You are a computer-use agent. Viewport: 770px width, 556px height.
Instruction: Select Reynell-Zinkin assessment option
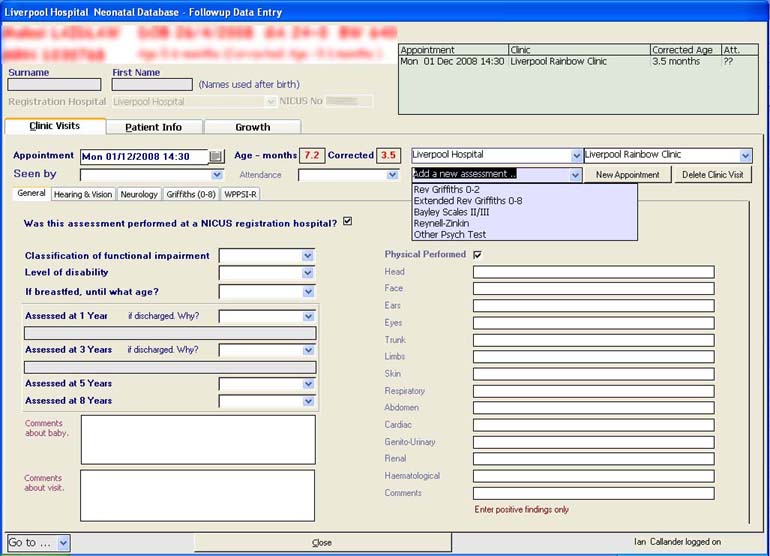tap(442, 223)
